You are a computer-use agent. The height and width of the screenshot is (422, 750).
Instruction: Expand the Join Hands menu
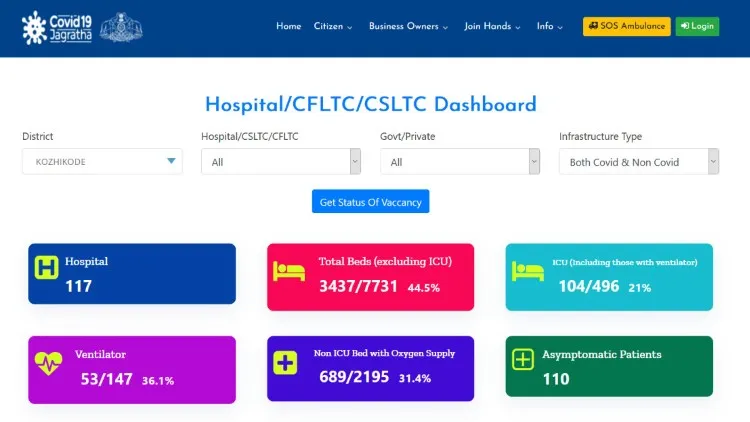pyautogui.click(x=492, y=26)
